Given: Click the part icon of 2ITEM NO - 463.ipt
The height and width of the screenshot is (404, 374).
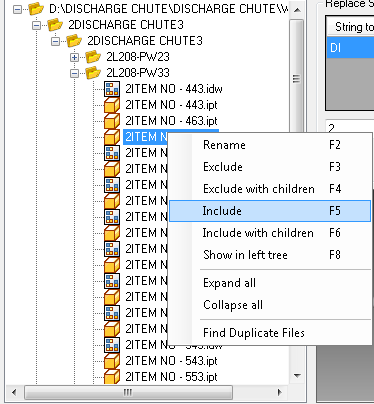Looking at the screenshot, I should tap(112, 121).
